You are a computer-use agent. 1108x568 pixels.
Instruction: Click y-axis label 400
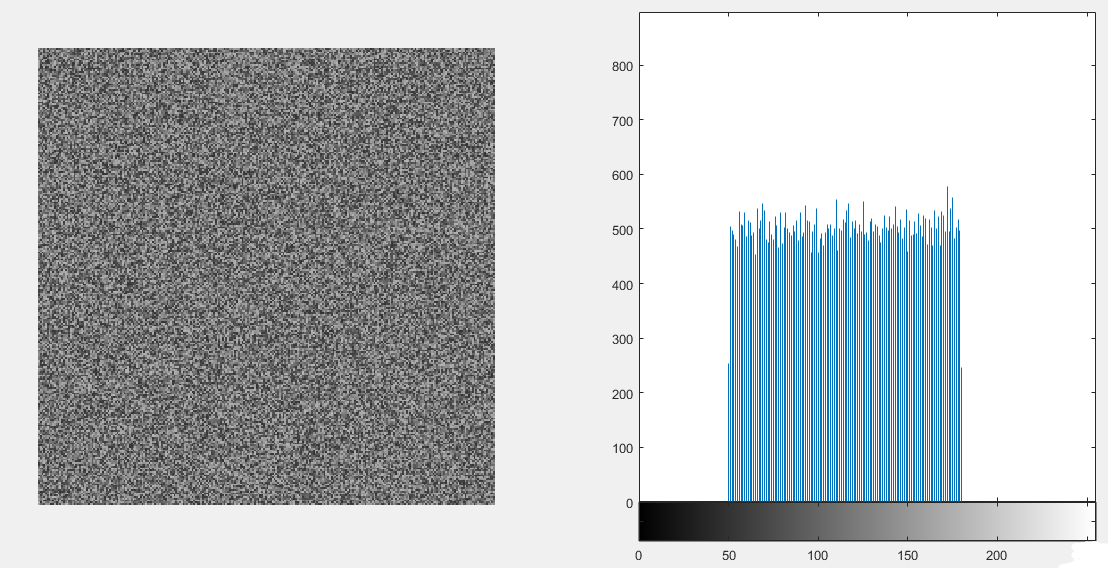click(x=623, y=284)
